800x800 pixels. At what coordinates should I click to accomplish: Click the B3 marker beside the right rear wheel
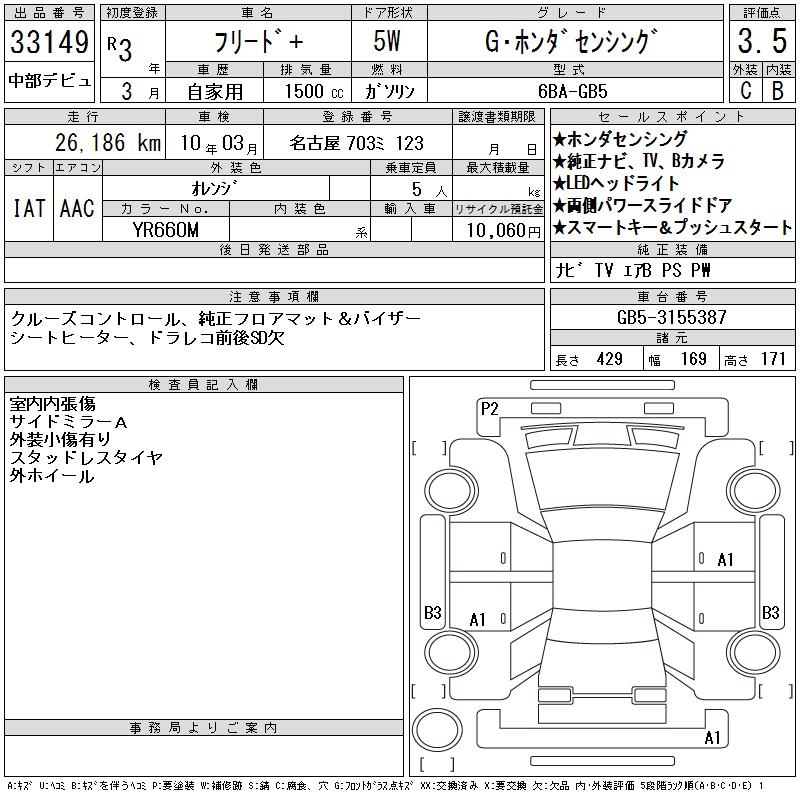(x=771, y=612)
